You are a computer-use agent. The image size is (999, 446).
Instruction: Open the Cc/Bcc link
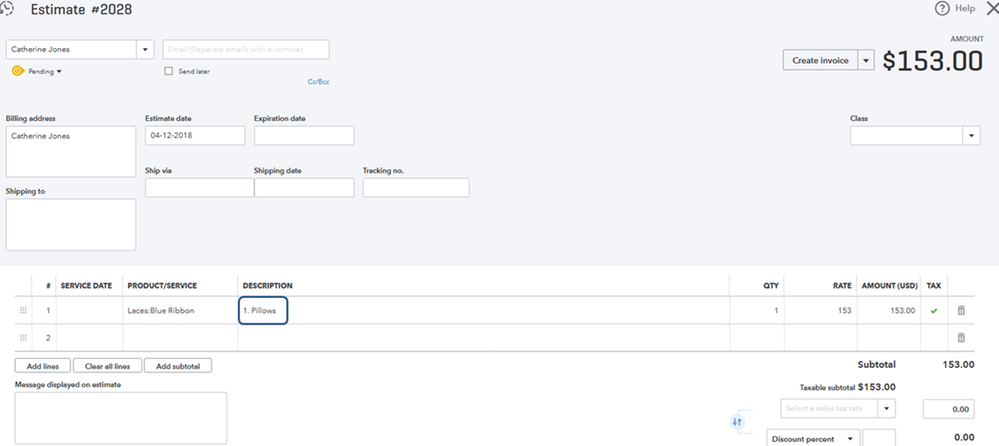(319, 82)
